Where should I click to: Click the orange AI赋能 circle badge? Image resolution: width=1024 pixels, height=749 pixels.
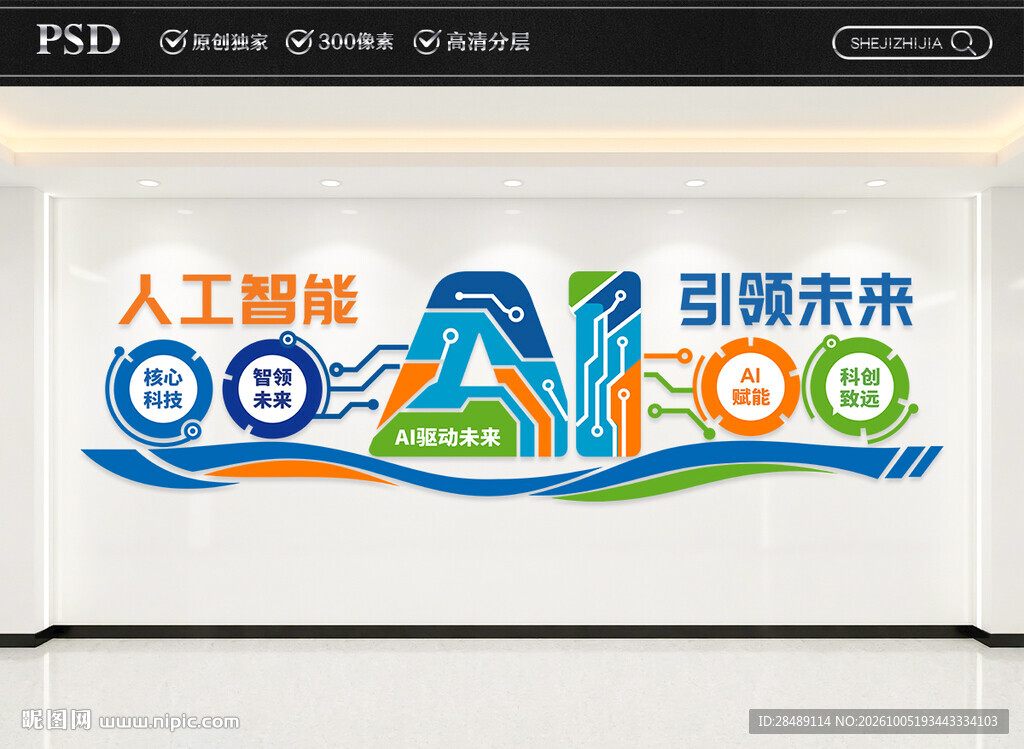750,387
